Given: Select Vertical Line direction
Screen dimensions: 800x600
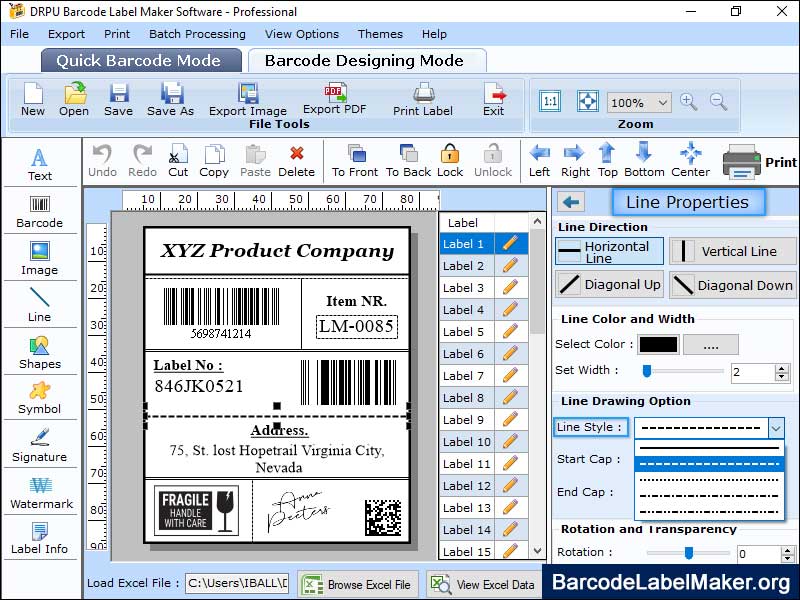Looking at the screenshot, I should [x=732, y=252].
